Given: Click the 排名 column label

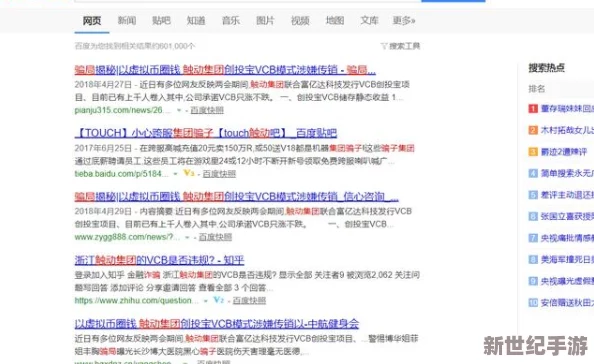Looking at the screenshot, I should tap(536, 89).
